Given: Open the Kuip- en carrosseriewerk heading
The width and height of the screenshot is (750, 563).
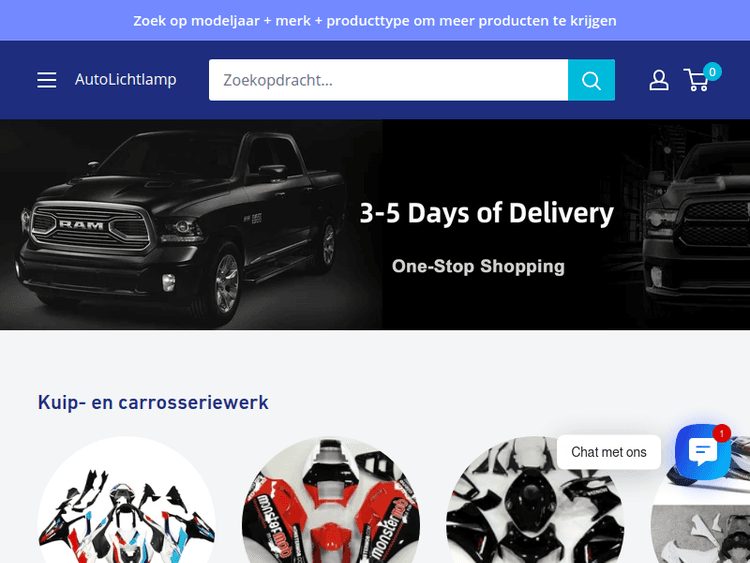Looking at the screenshot, I should [153, 402].
